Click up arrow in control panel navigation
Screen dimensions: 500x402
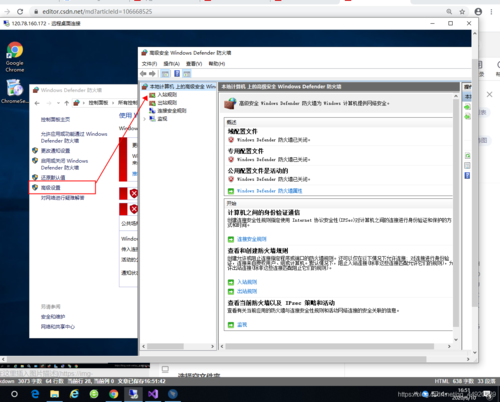[66, 103]
